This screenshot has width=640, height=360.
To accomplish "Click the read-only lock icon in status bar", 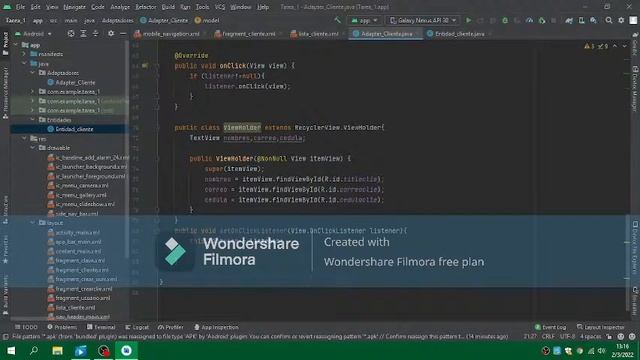I will [609, 337].
